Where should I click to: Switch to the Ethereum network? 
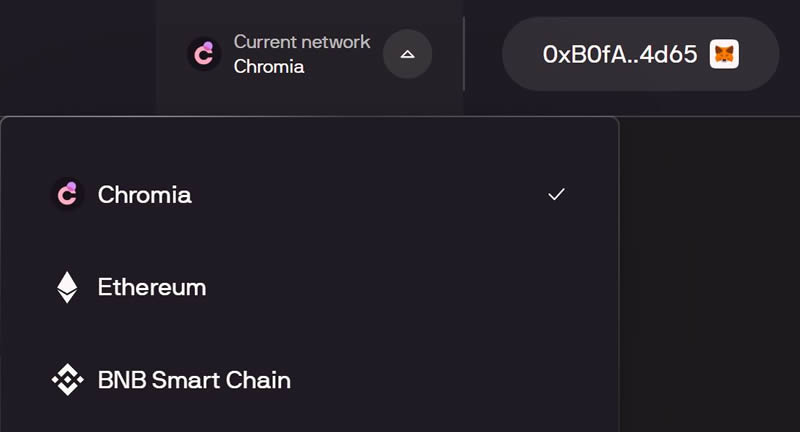[152, 287]
